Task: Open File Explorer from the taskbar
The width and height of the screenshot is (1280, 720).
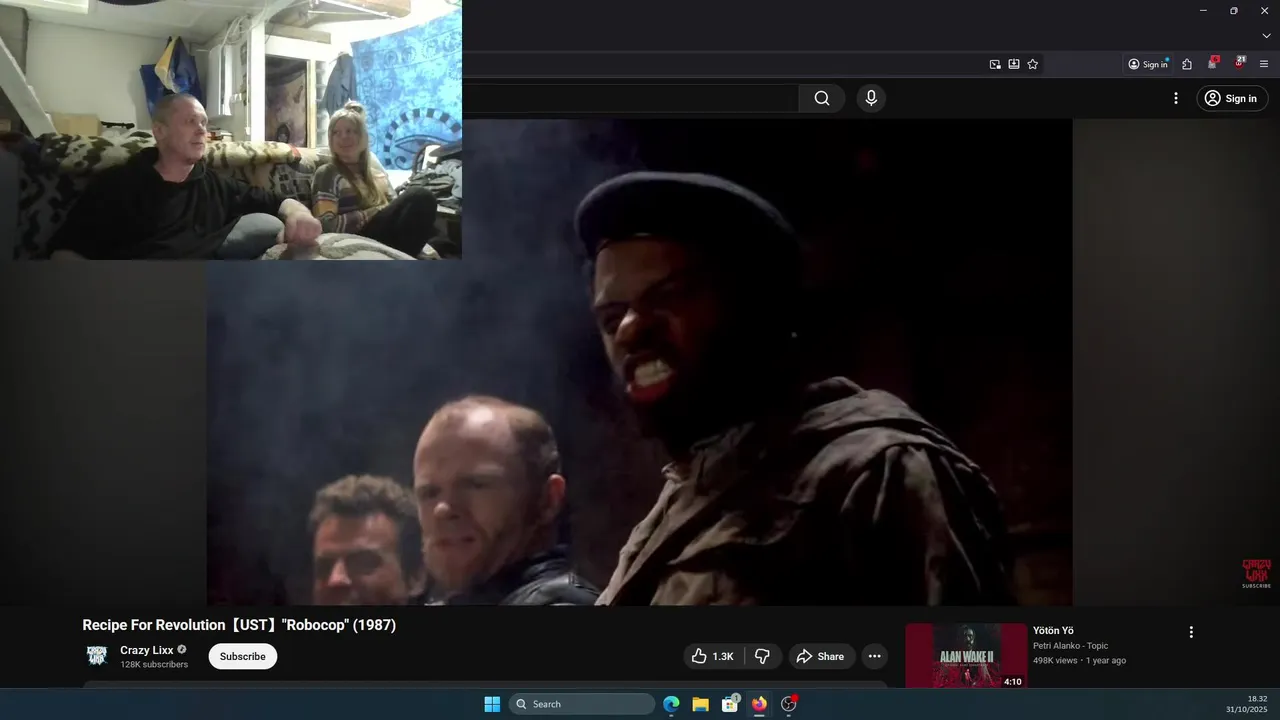Action: point(700,704)
